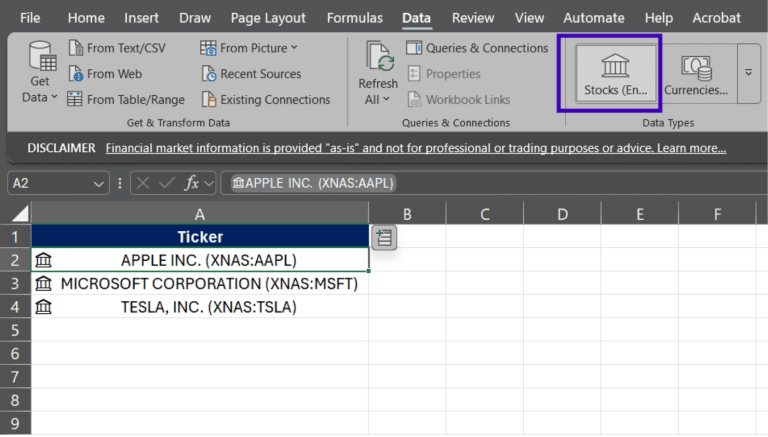Open Queries & Connections pane
The width and height of the screenshot is (768, 437).
[x=477, y=48]
